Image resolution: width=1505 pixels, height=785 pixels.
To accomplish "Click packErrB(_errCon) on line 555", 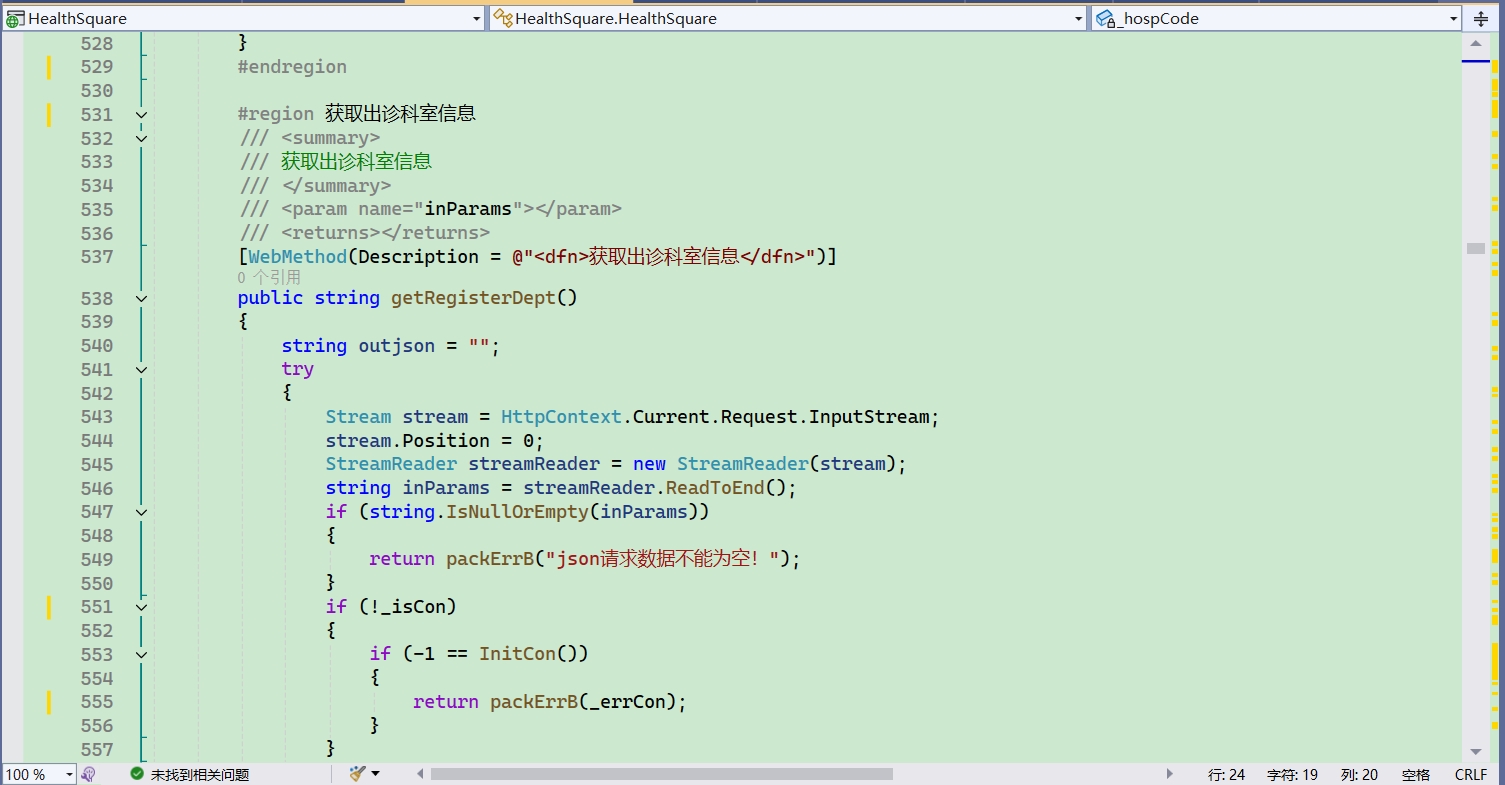I will (x=583, y=702).
